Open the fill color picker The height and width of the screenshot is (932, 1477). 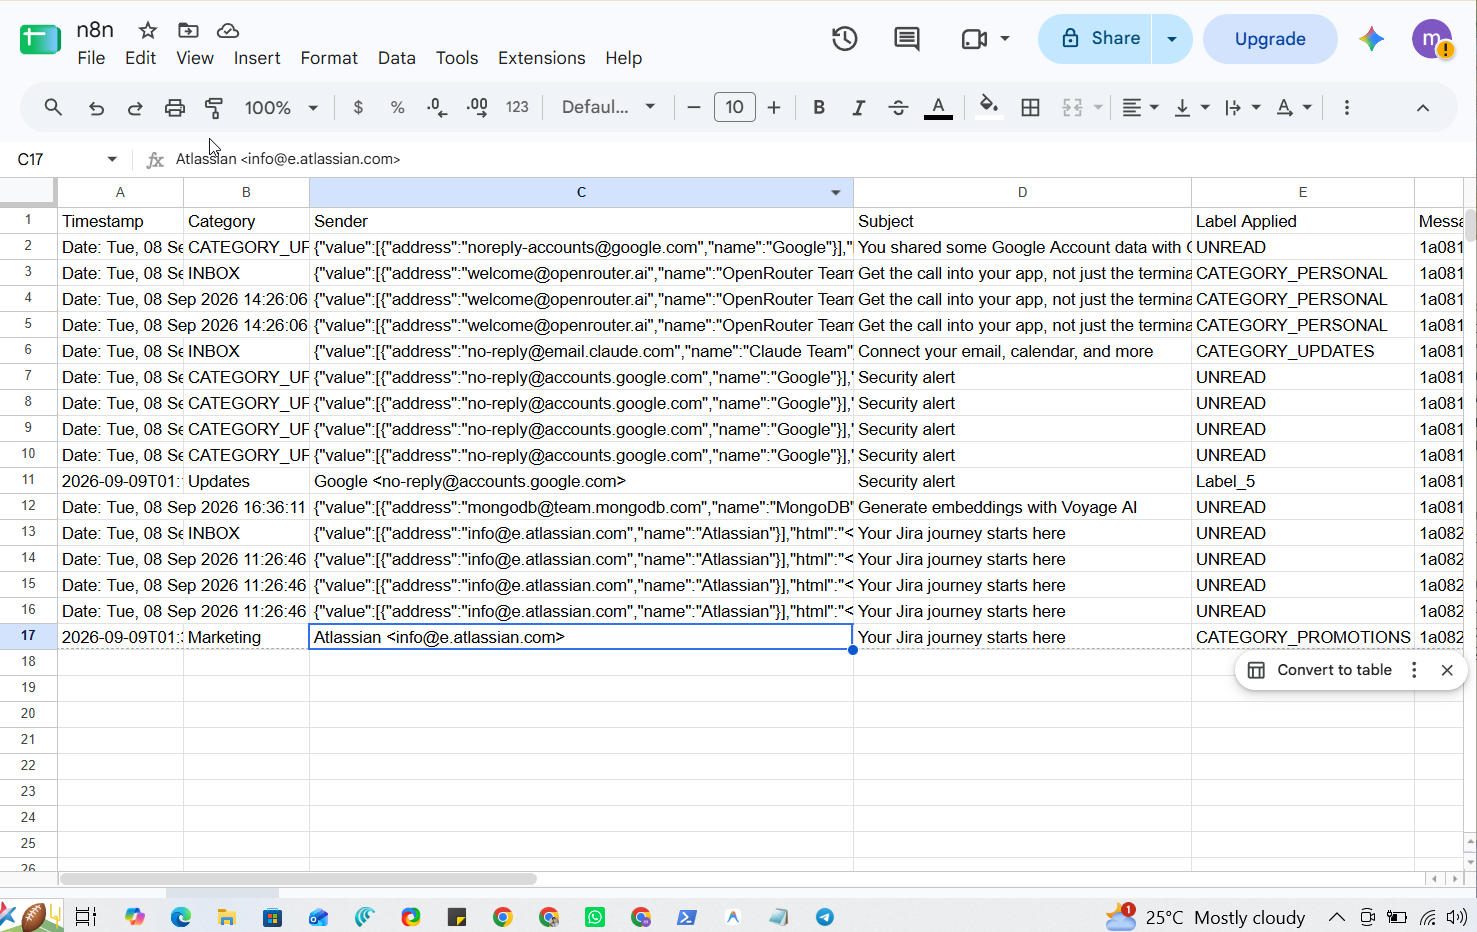click(989, 107)
